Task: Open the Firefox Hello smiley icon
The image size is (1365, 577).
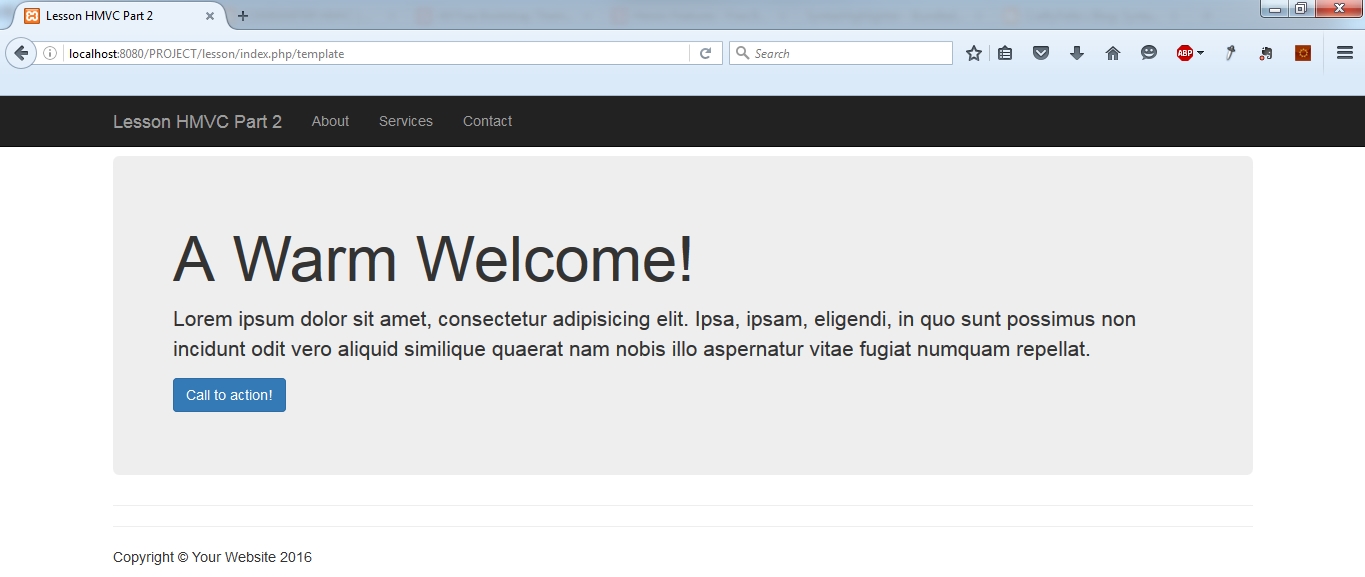Action: [x=1148, y=52]
